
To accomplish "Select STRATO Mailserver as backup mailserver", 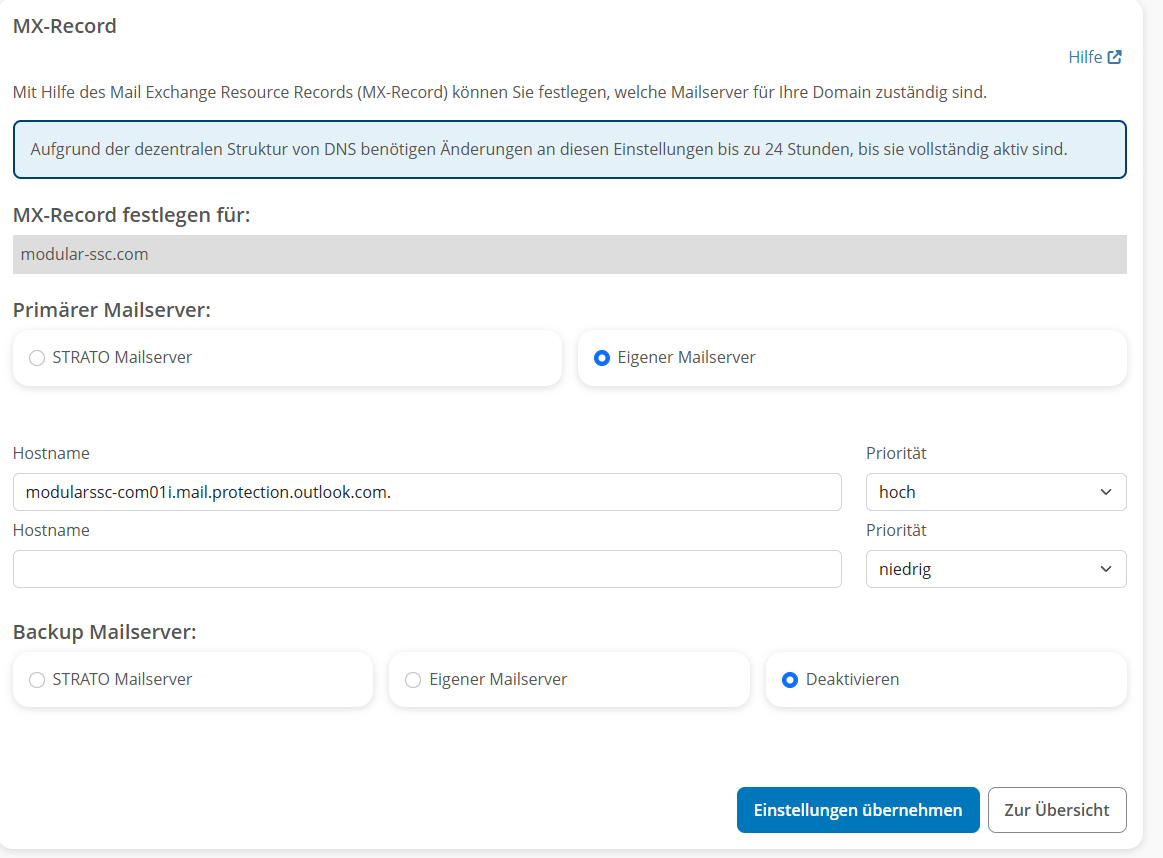I will point(37,680).
